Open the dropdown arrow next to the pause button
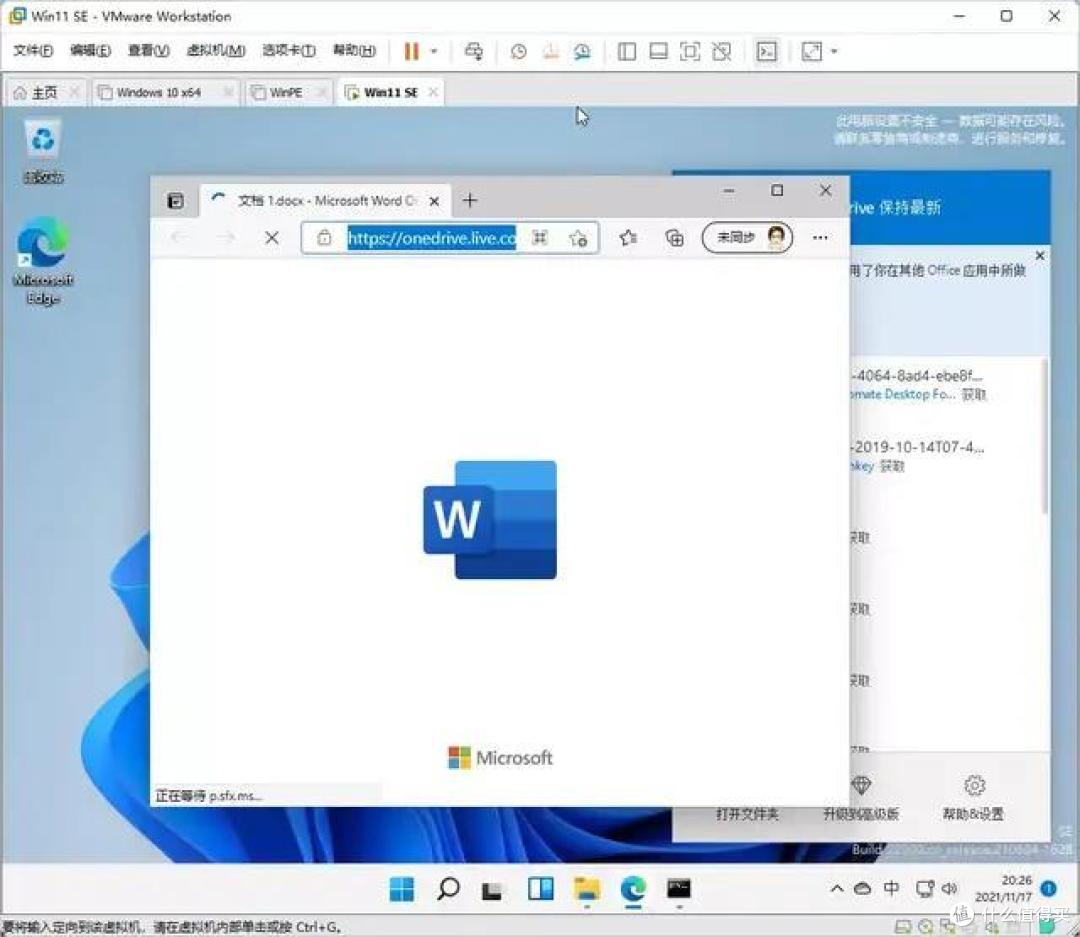The height and width of the screenshot is (937, 1080). click(434, 52)
